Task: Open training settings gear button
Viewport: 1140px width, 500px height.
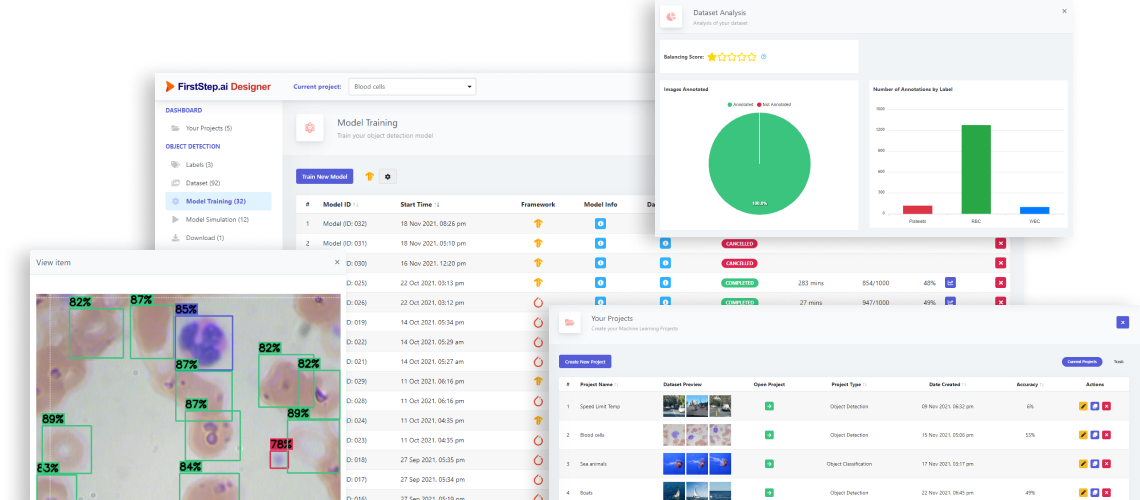Action: coord(388,176)
